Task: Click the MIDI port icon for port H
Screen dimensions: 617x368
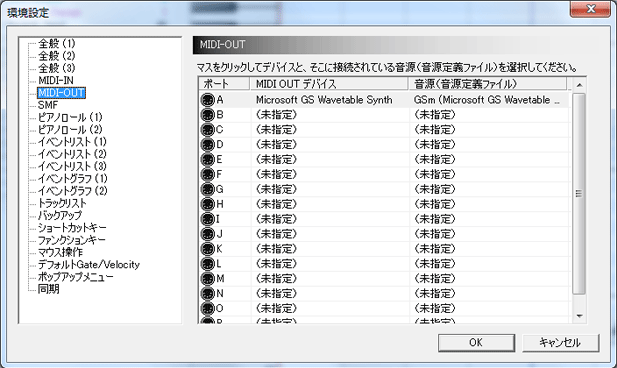Action: pyautogui.click(x=207, y=204)
